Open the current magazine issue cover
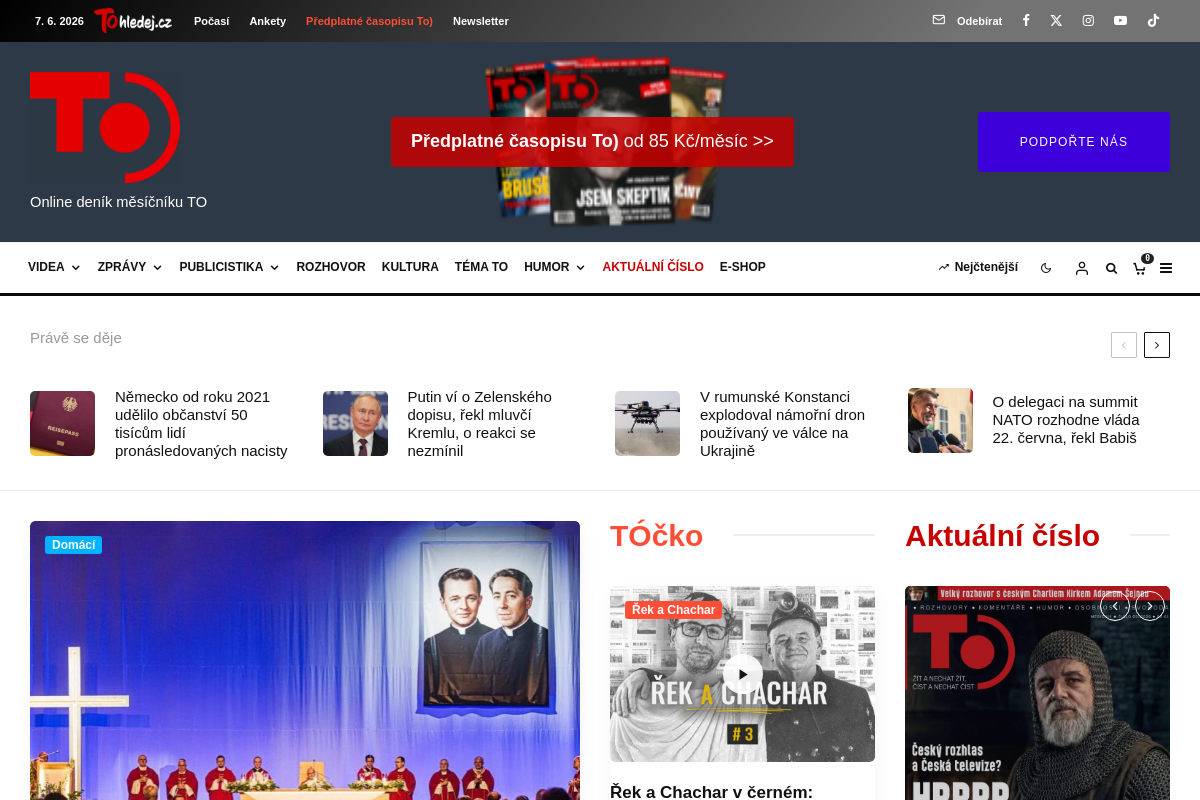The image size is (1200, 800). point(1037,693)
